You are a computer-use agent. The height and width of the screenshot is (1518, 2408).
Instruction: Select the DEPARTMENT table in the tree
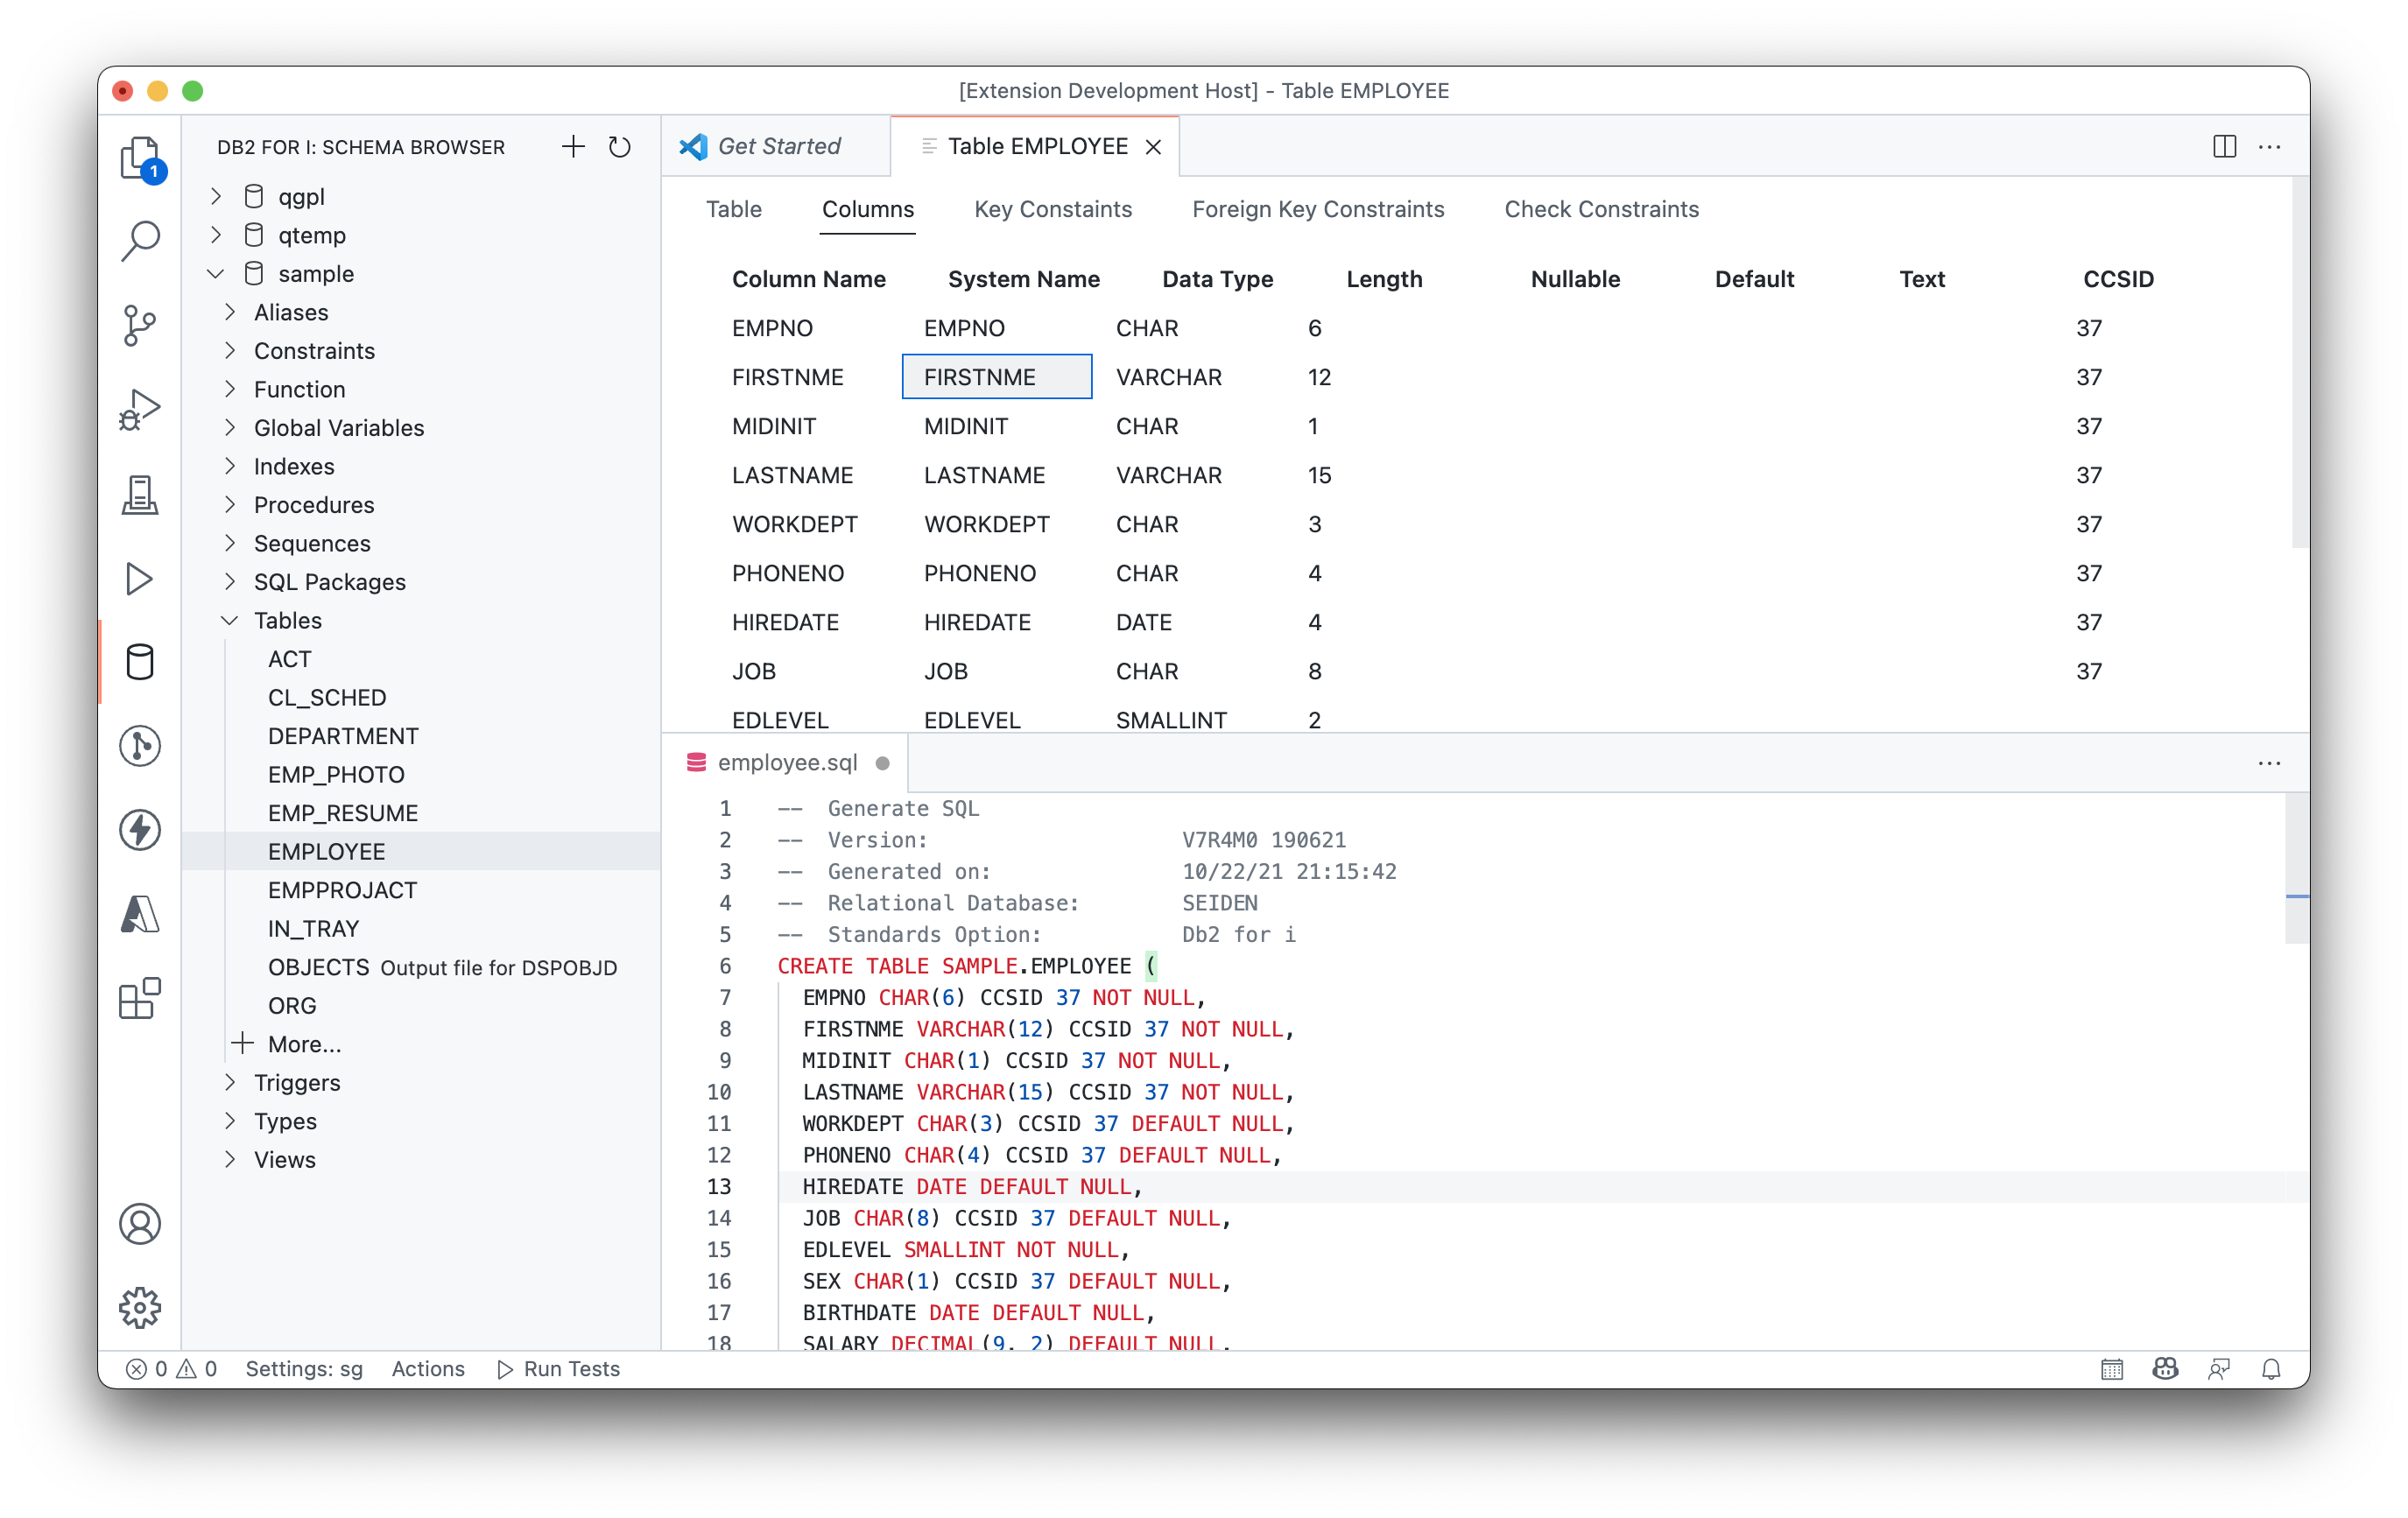343,736
